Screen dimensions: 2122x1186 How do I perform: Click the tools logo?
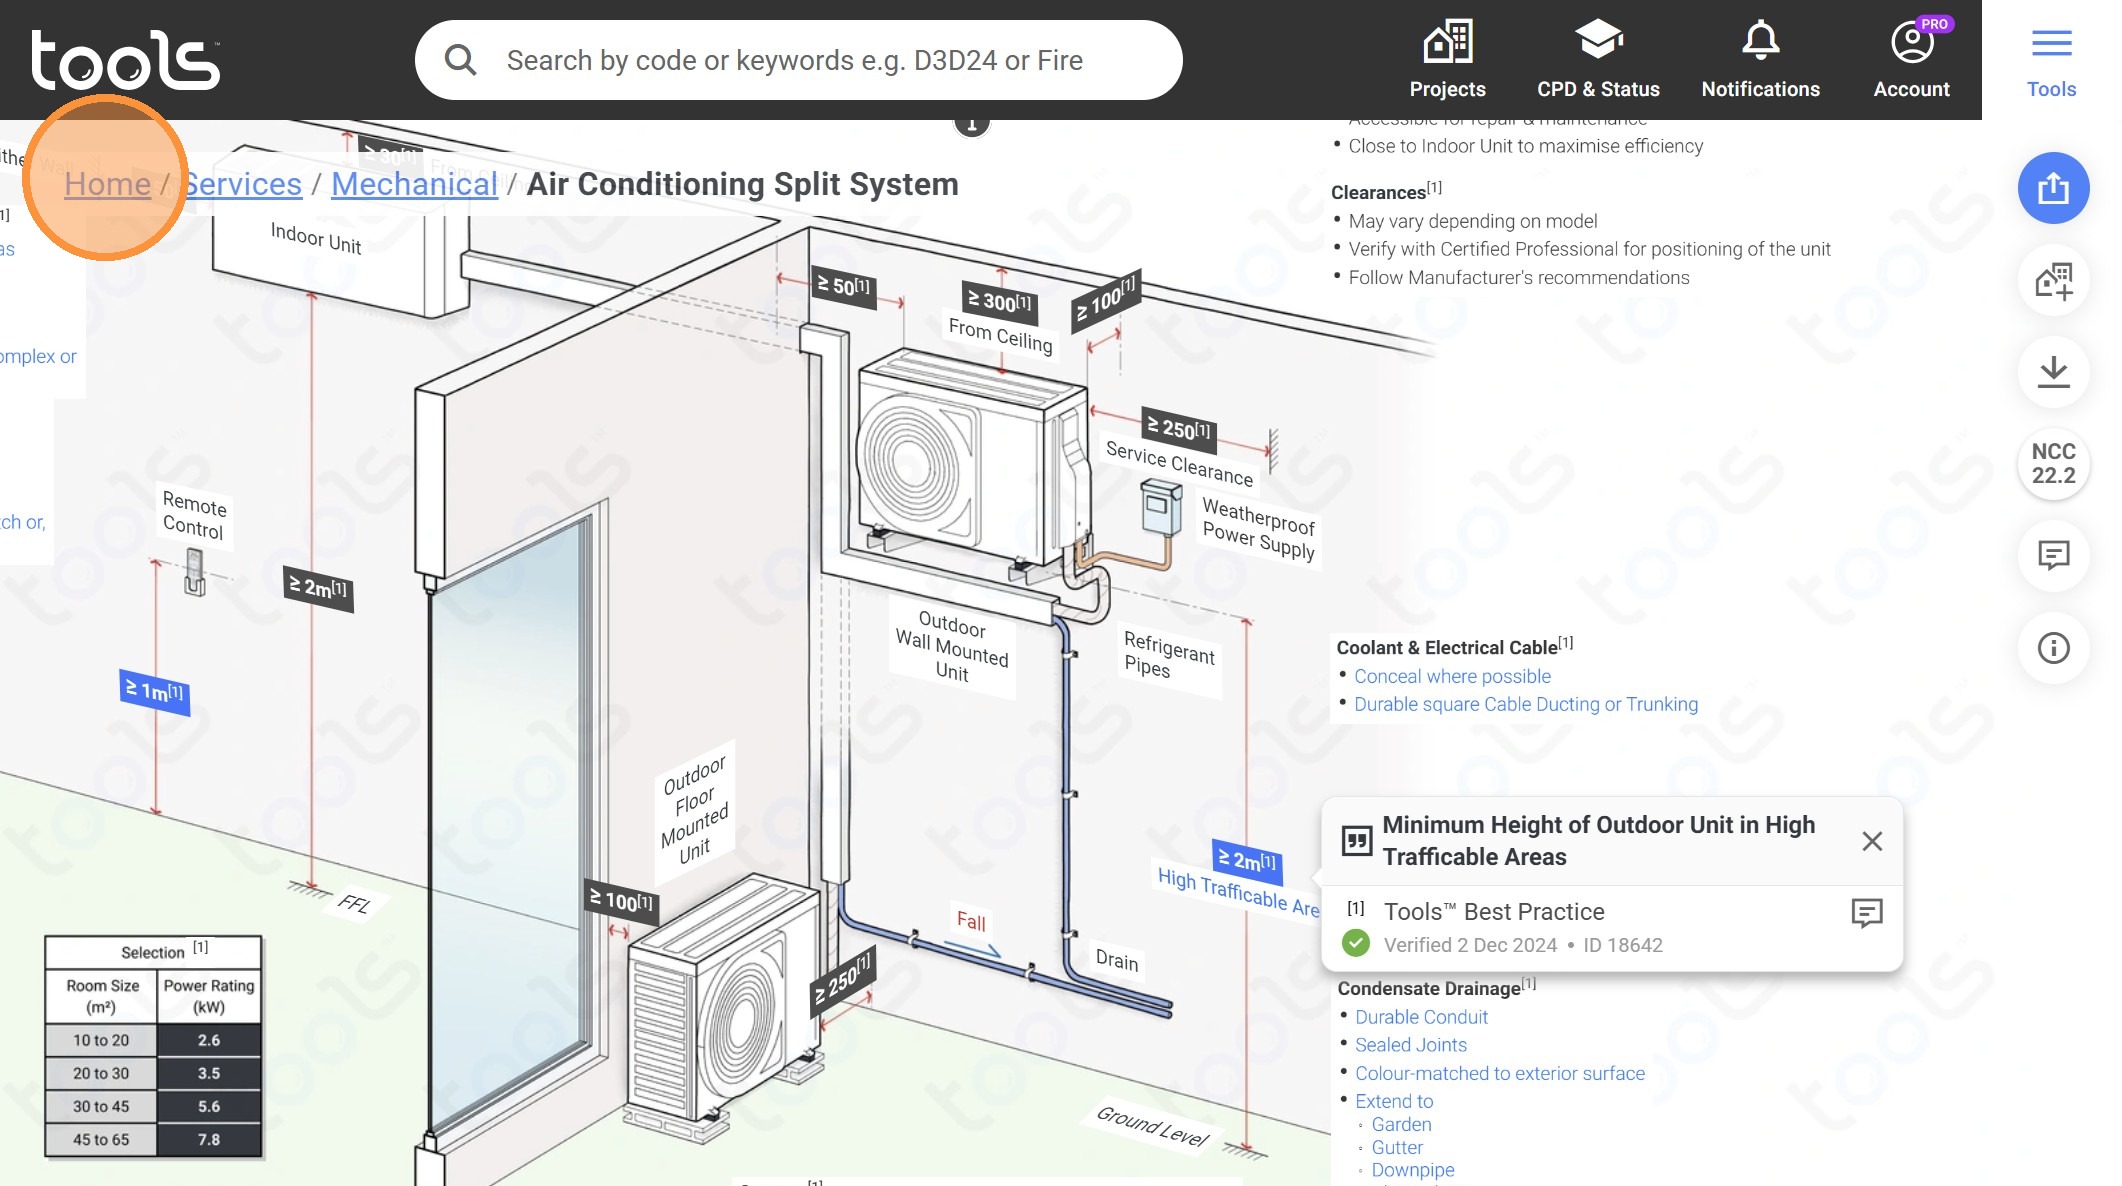(x=125, y=60)
